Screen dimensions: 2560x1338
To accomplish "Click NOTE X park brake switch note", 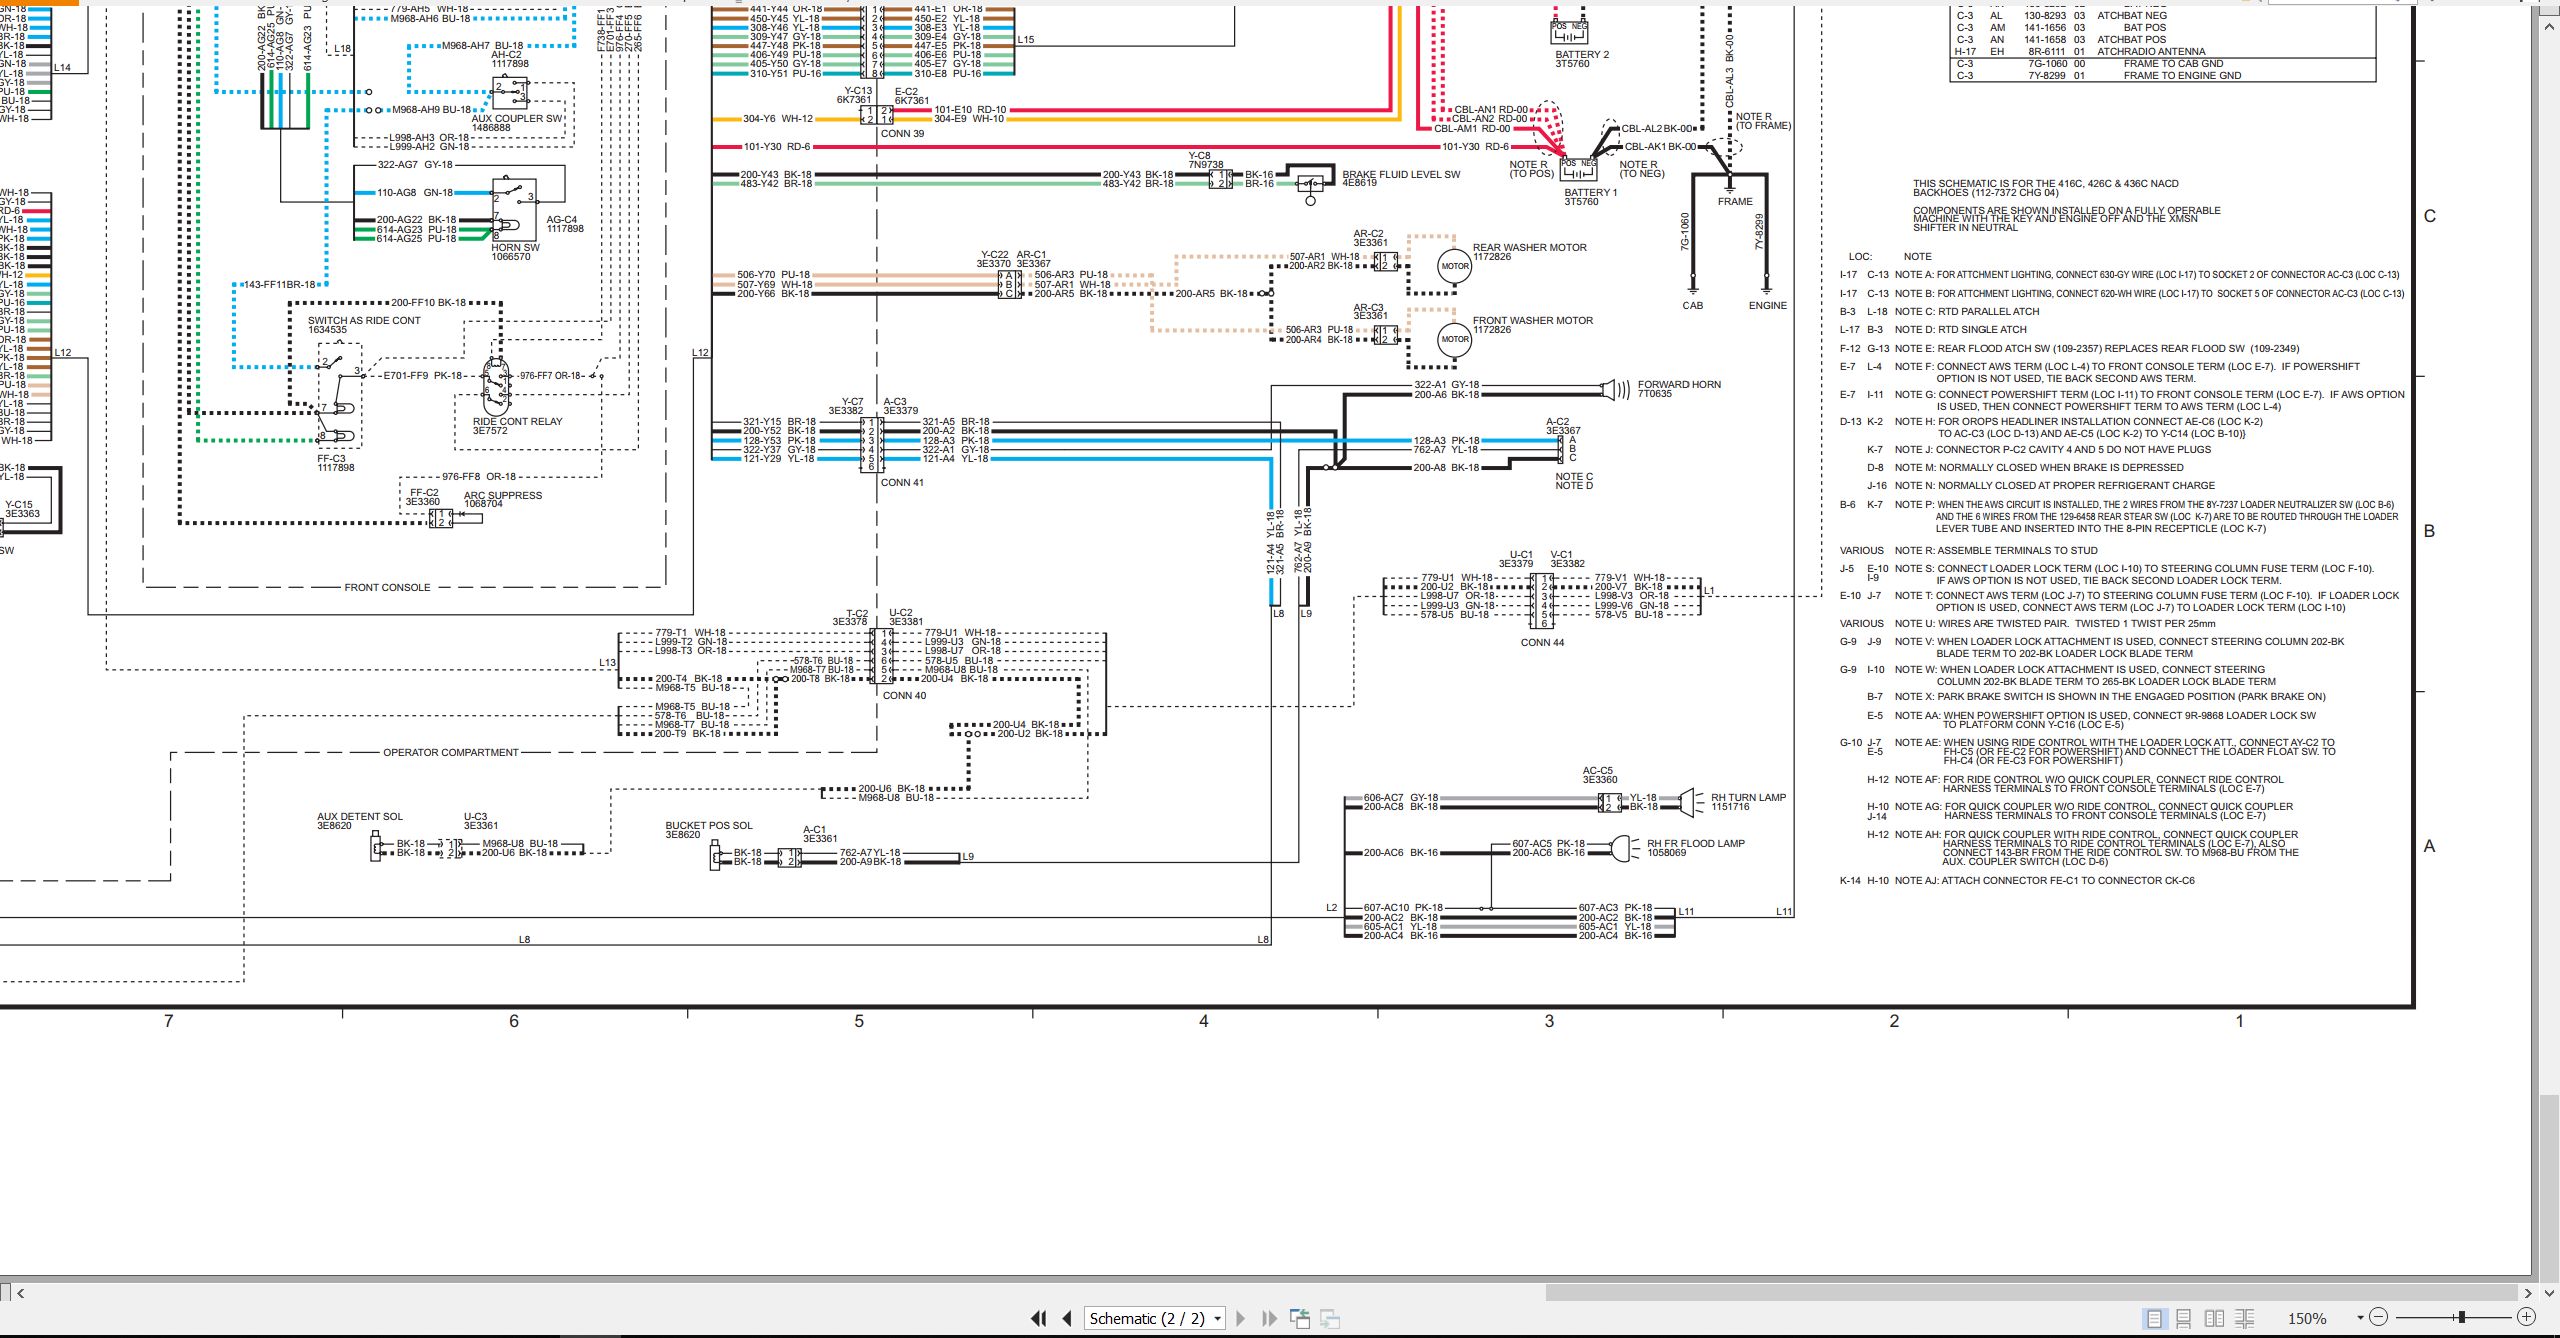I will tap(2110, 697).
